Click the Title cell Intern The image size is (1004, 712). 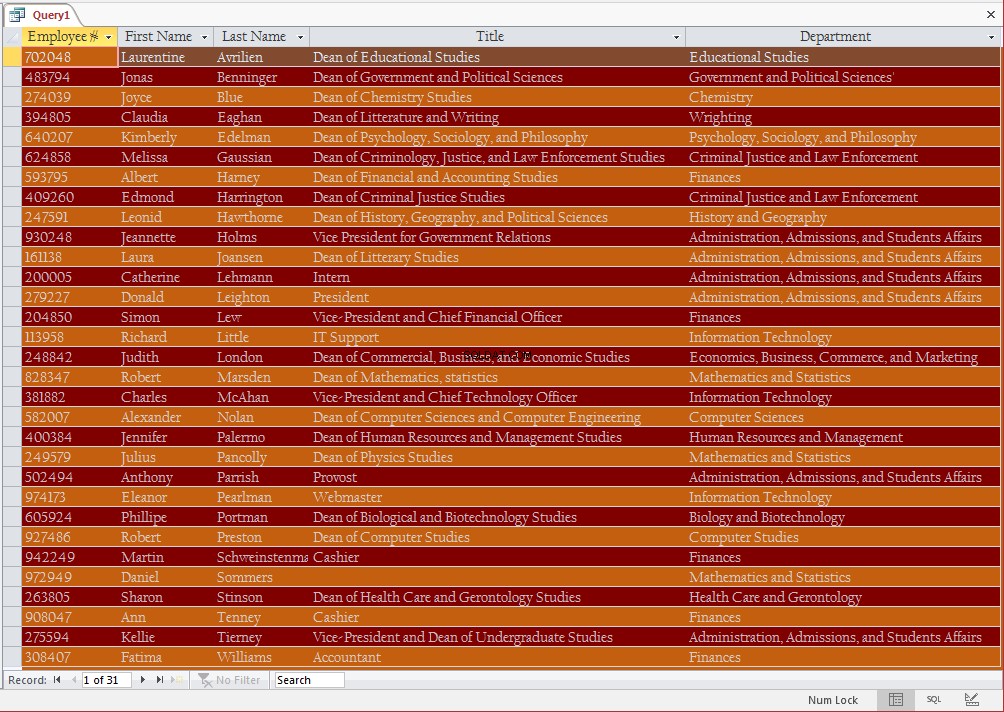[498, 277]
